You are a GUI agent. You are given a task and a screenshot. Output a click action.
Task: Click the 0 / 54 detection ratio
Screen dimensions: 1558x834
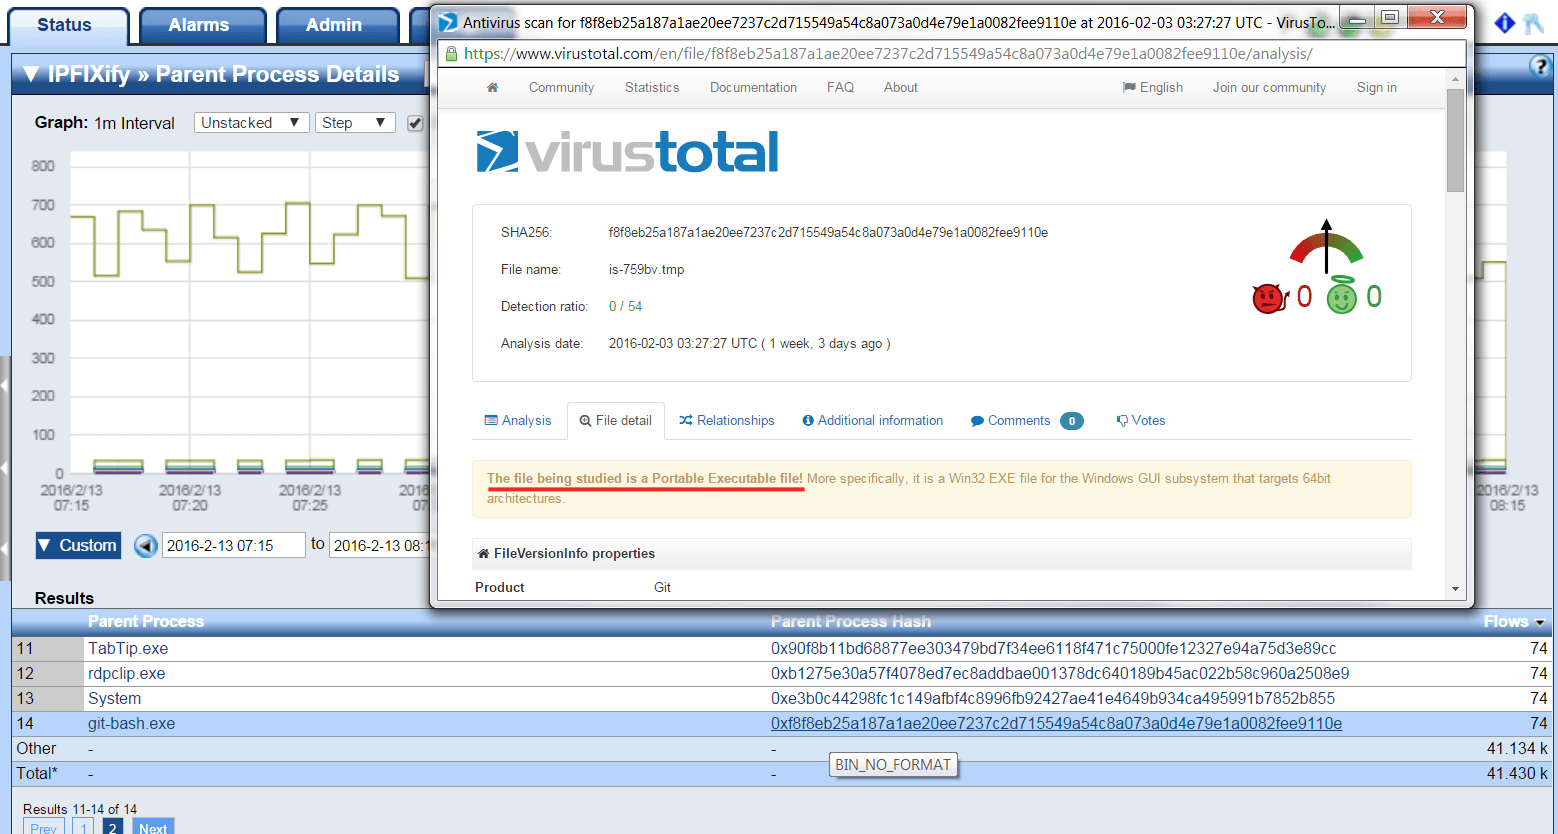(x=625, y=307)
